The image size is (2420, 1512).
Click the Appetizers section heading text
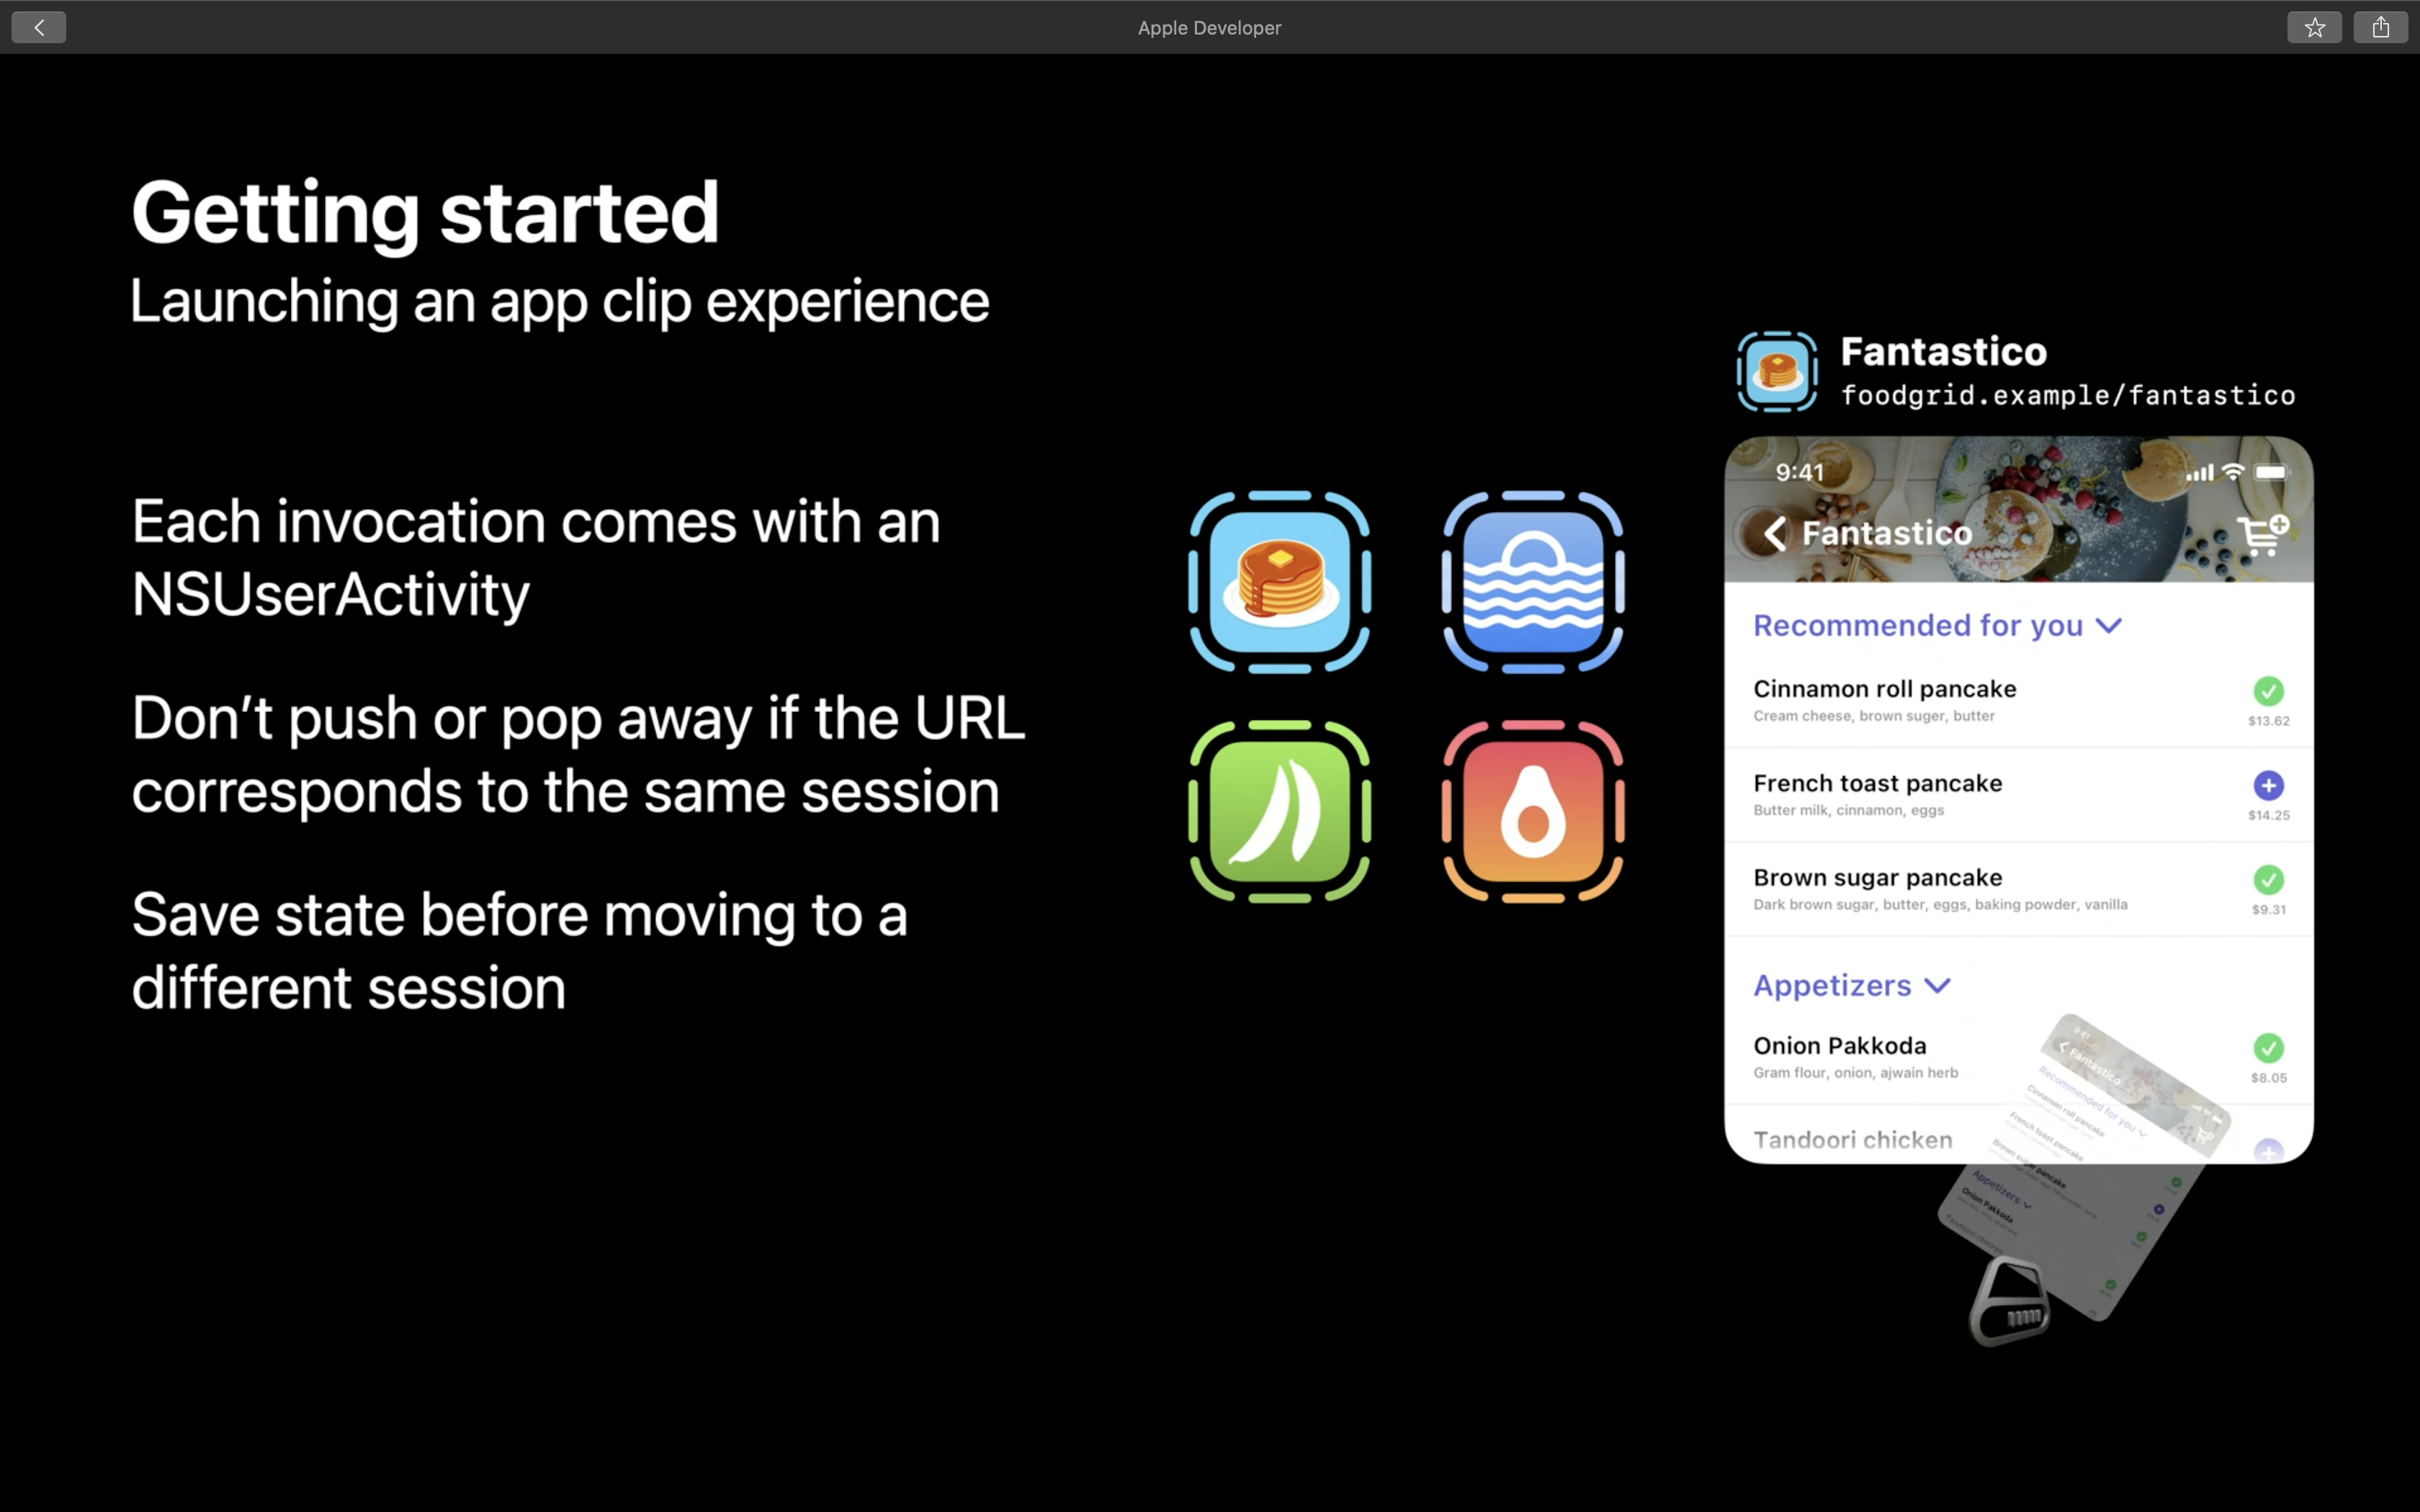coord(1832,986)
